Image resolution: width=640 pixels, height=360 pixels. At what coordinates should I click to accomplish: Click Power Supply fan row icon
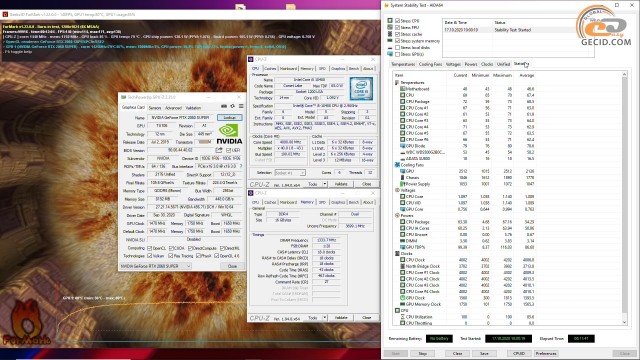coord(402,184)
